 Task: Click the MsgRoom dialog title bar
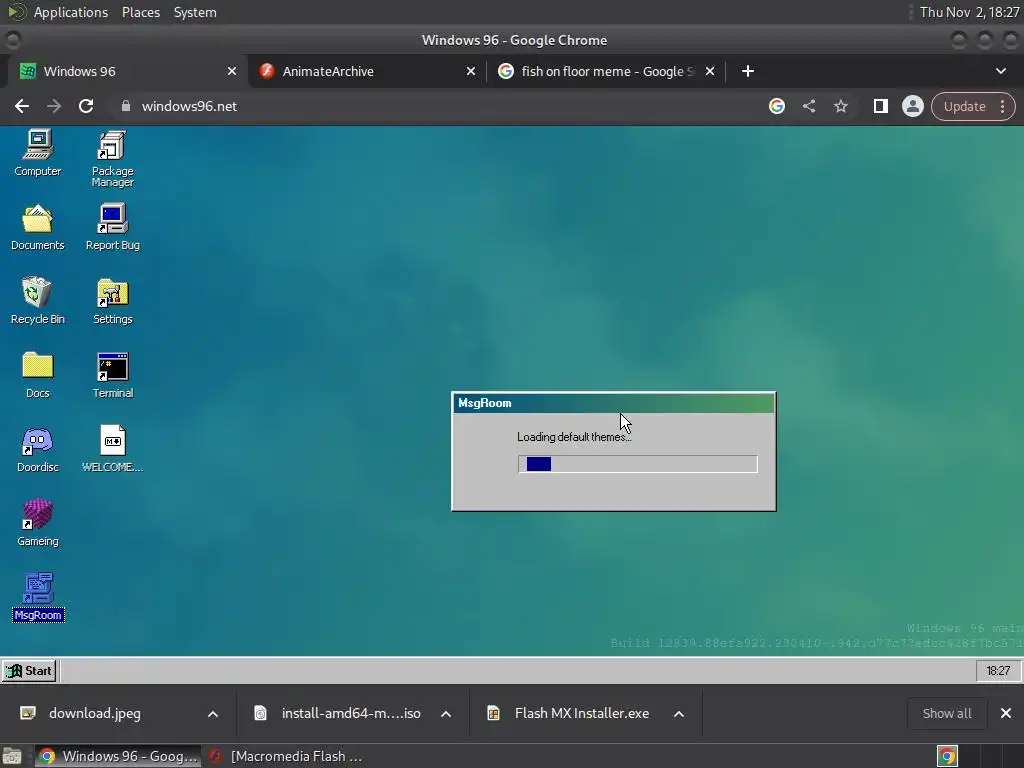click(614, 403)
